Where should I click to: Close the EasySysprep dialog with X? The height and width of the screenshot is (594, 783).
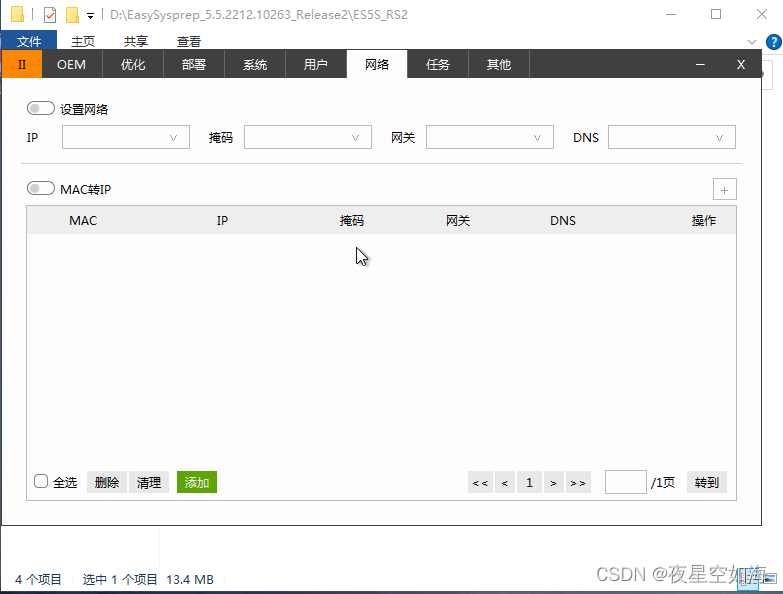coord(741,64)
